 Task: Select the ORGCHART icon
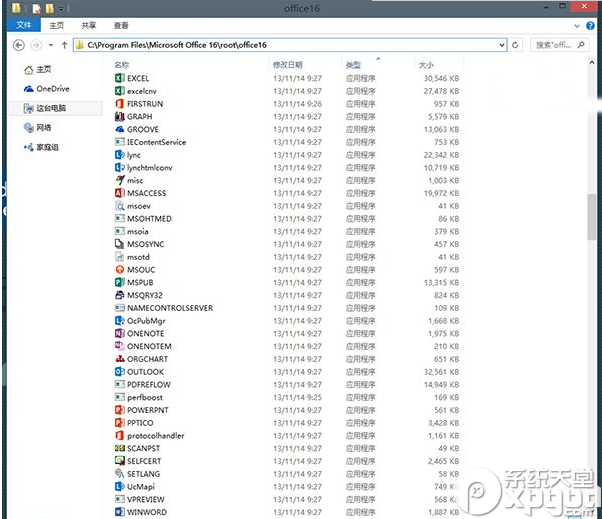(x=120, y=359)
